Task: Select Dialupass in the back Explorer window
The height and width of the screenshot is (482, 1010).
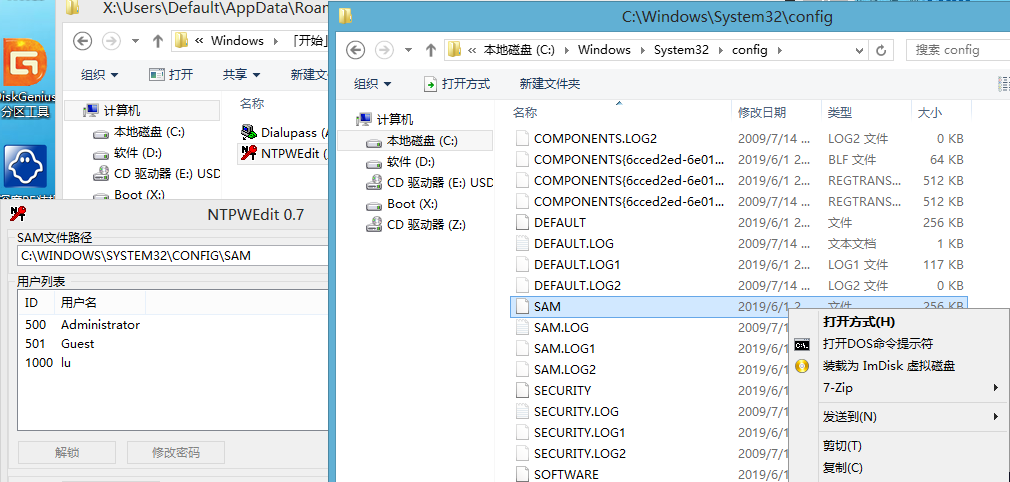Action: pos(286,133)
